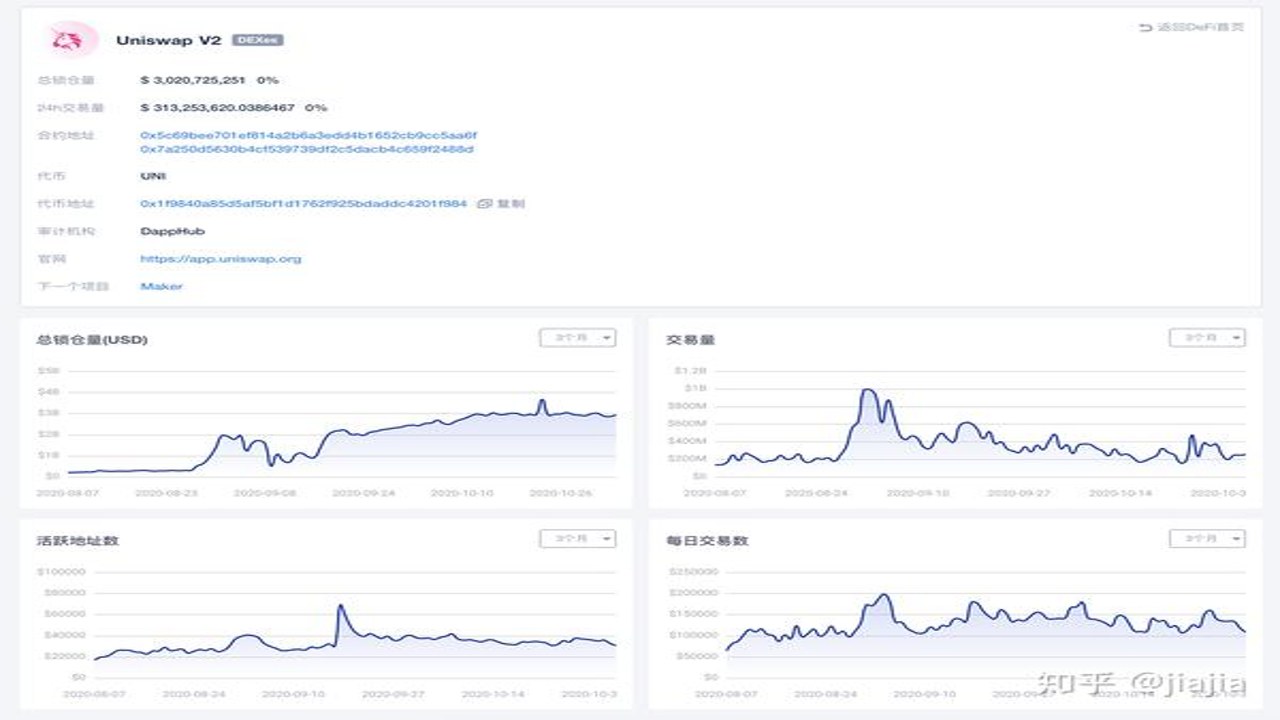Click the 审计机构 row label
Viewport: 1280px width, 720px height.
tap(65, 231)
